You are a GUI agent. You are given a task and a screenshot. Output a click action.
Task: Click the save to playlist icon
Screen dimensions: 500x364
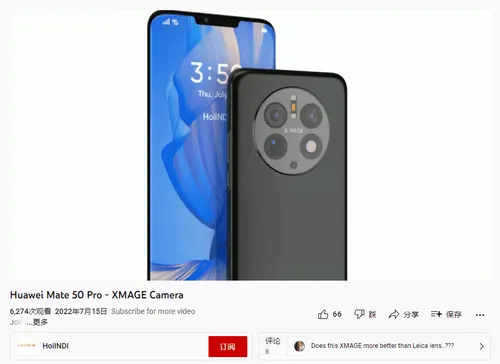point(436,314)
